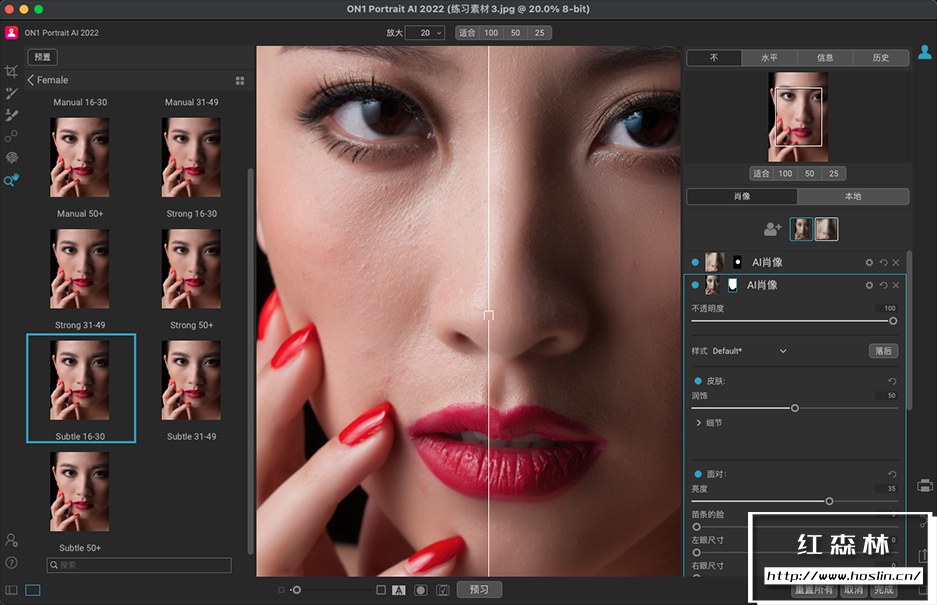The width and height of the screenshot is (937, 605).
Task: Toggle the 面对 face section dot
Action: point(698,473)
